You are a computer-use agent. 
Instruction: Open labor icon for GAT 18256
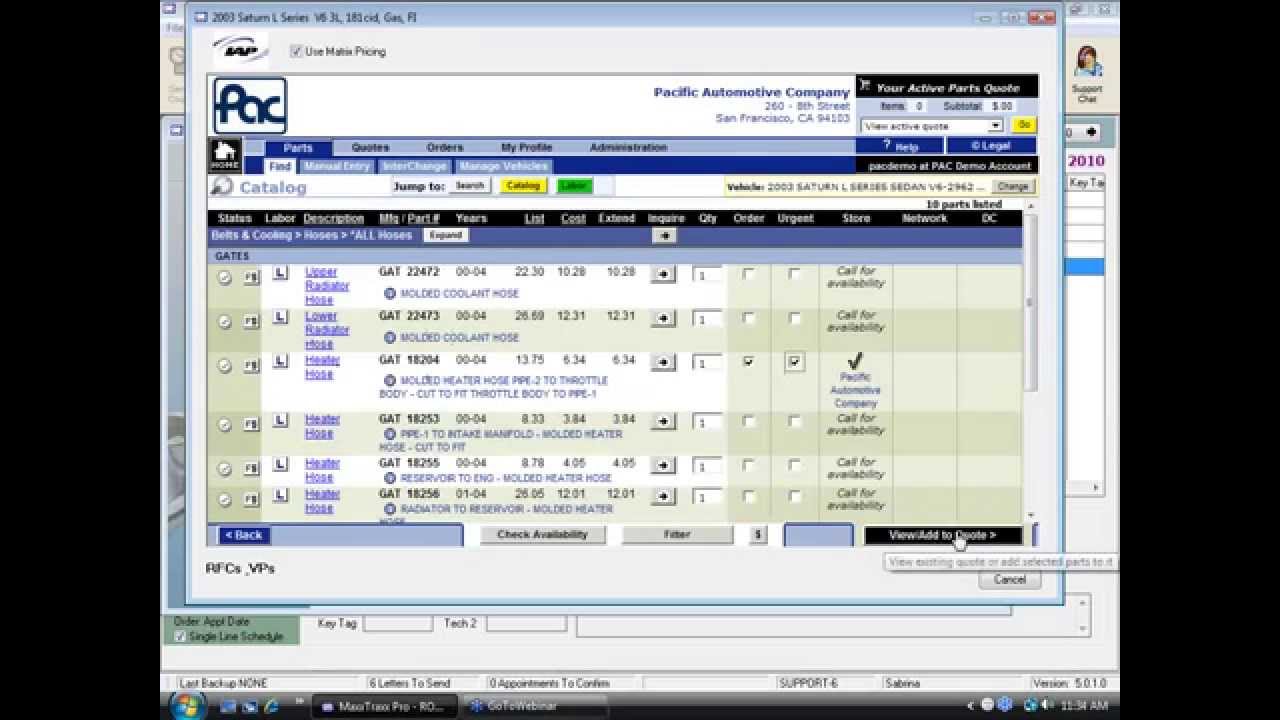(281, 495)
